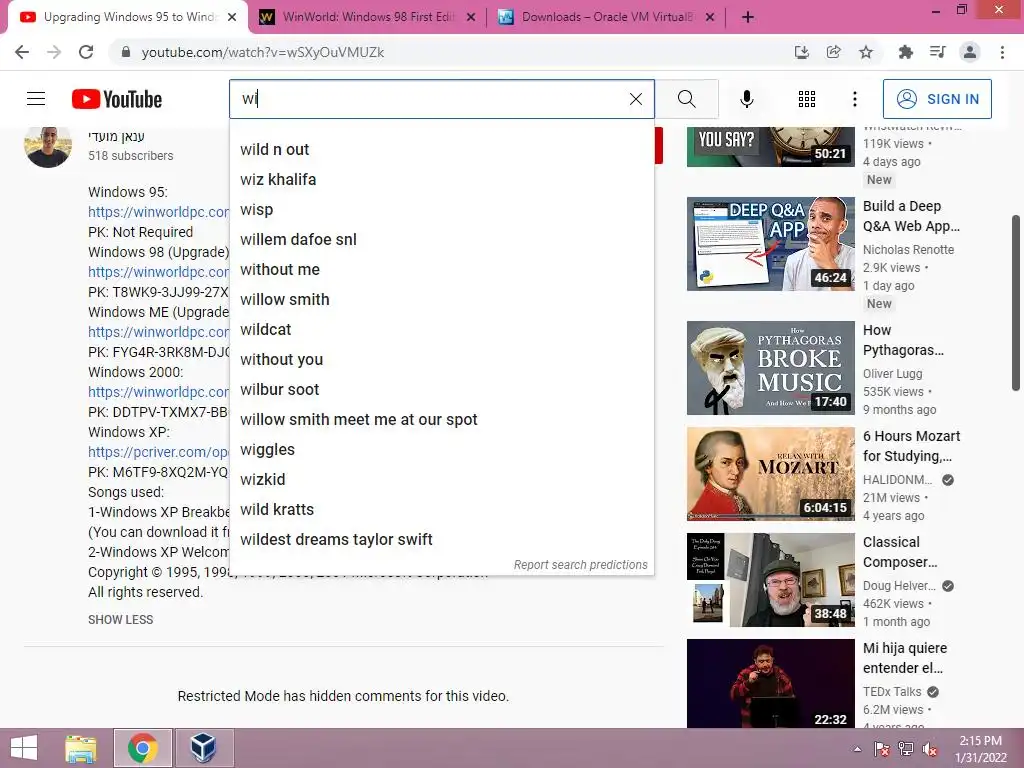
Task: Open a new browser tab
Action: [748, 18]
